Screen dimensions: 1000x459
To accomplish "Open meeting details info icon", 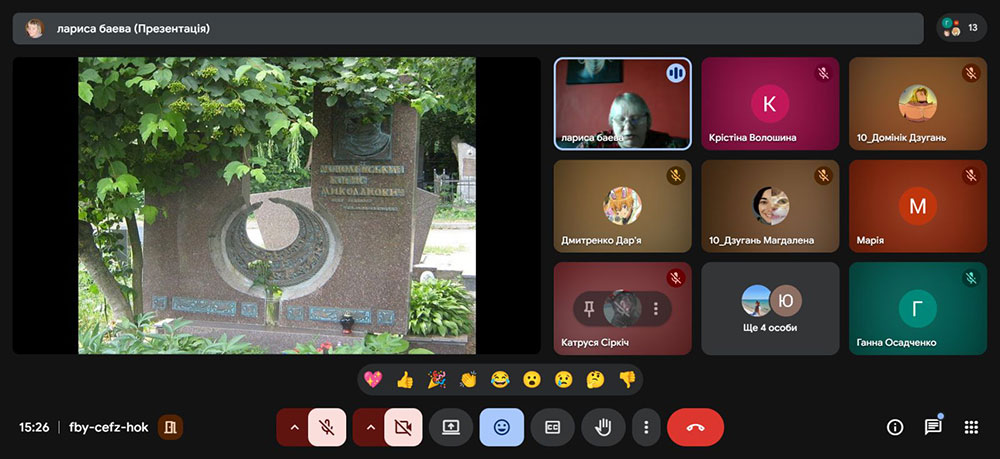I will [895, 427].
